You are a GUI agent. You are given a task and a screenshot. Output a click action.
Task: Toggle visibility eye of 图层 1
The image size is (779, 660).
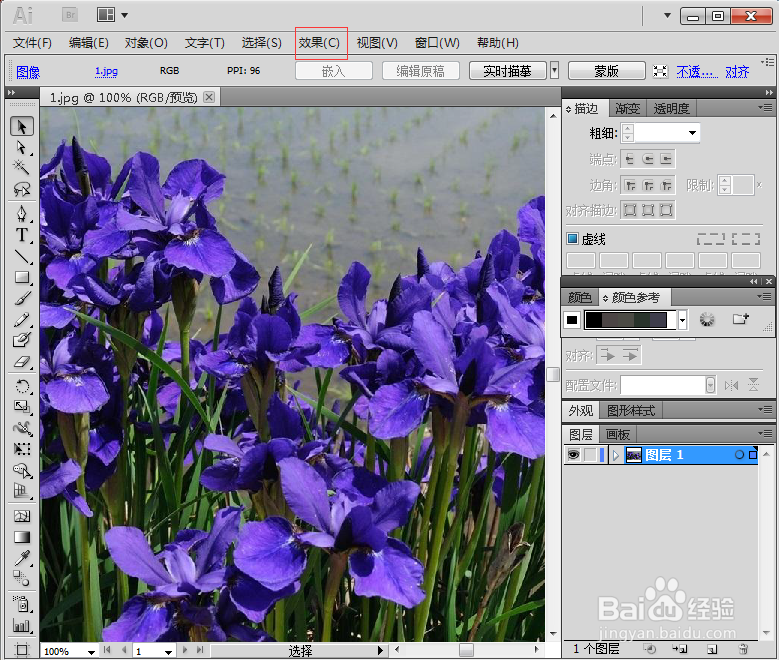tap(573, 455)
